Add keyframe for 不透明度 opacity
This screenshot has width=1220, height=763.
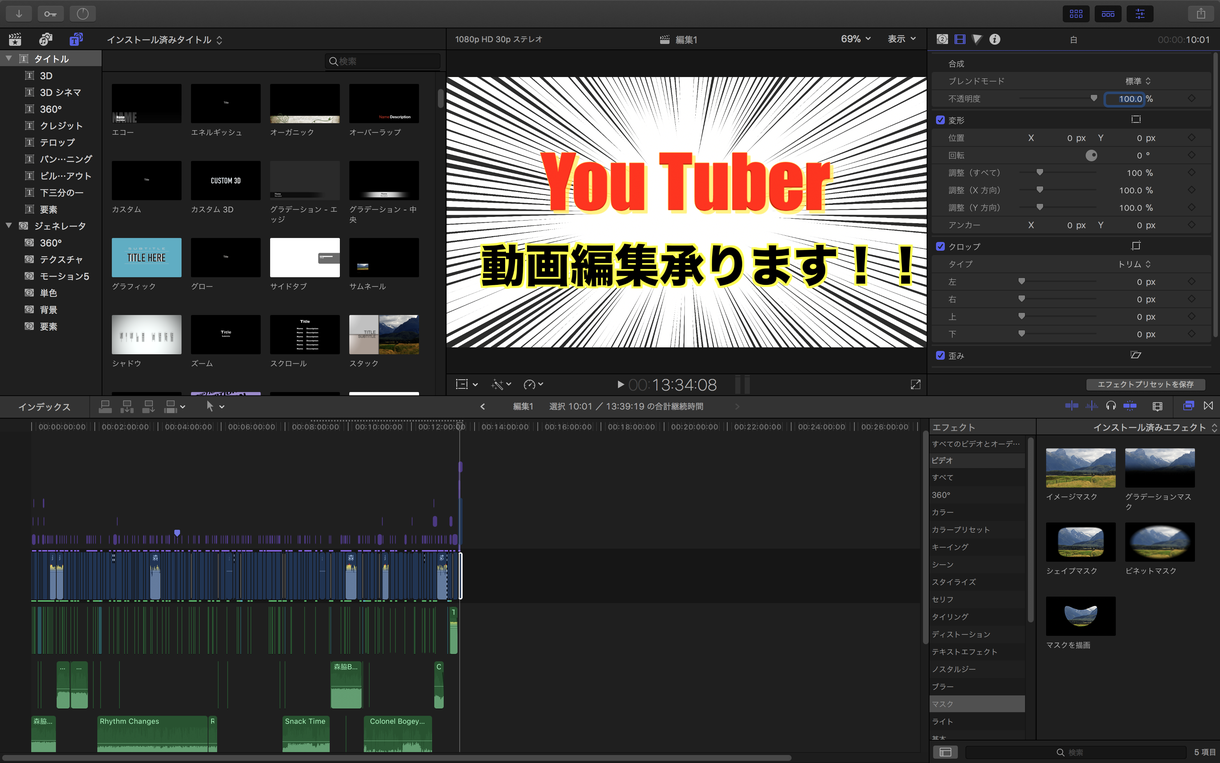point(1191,99)
